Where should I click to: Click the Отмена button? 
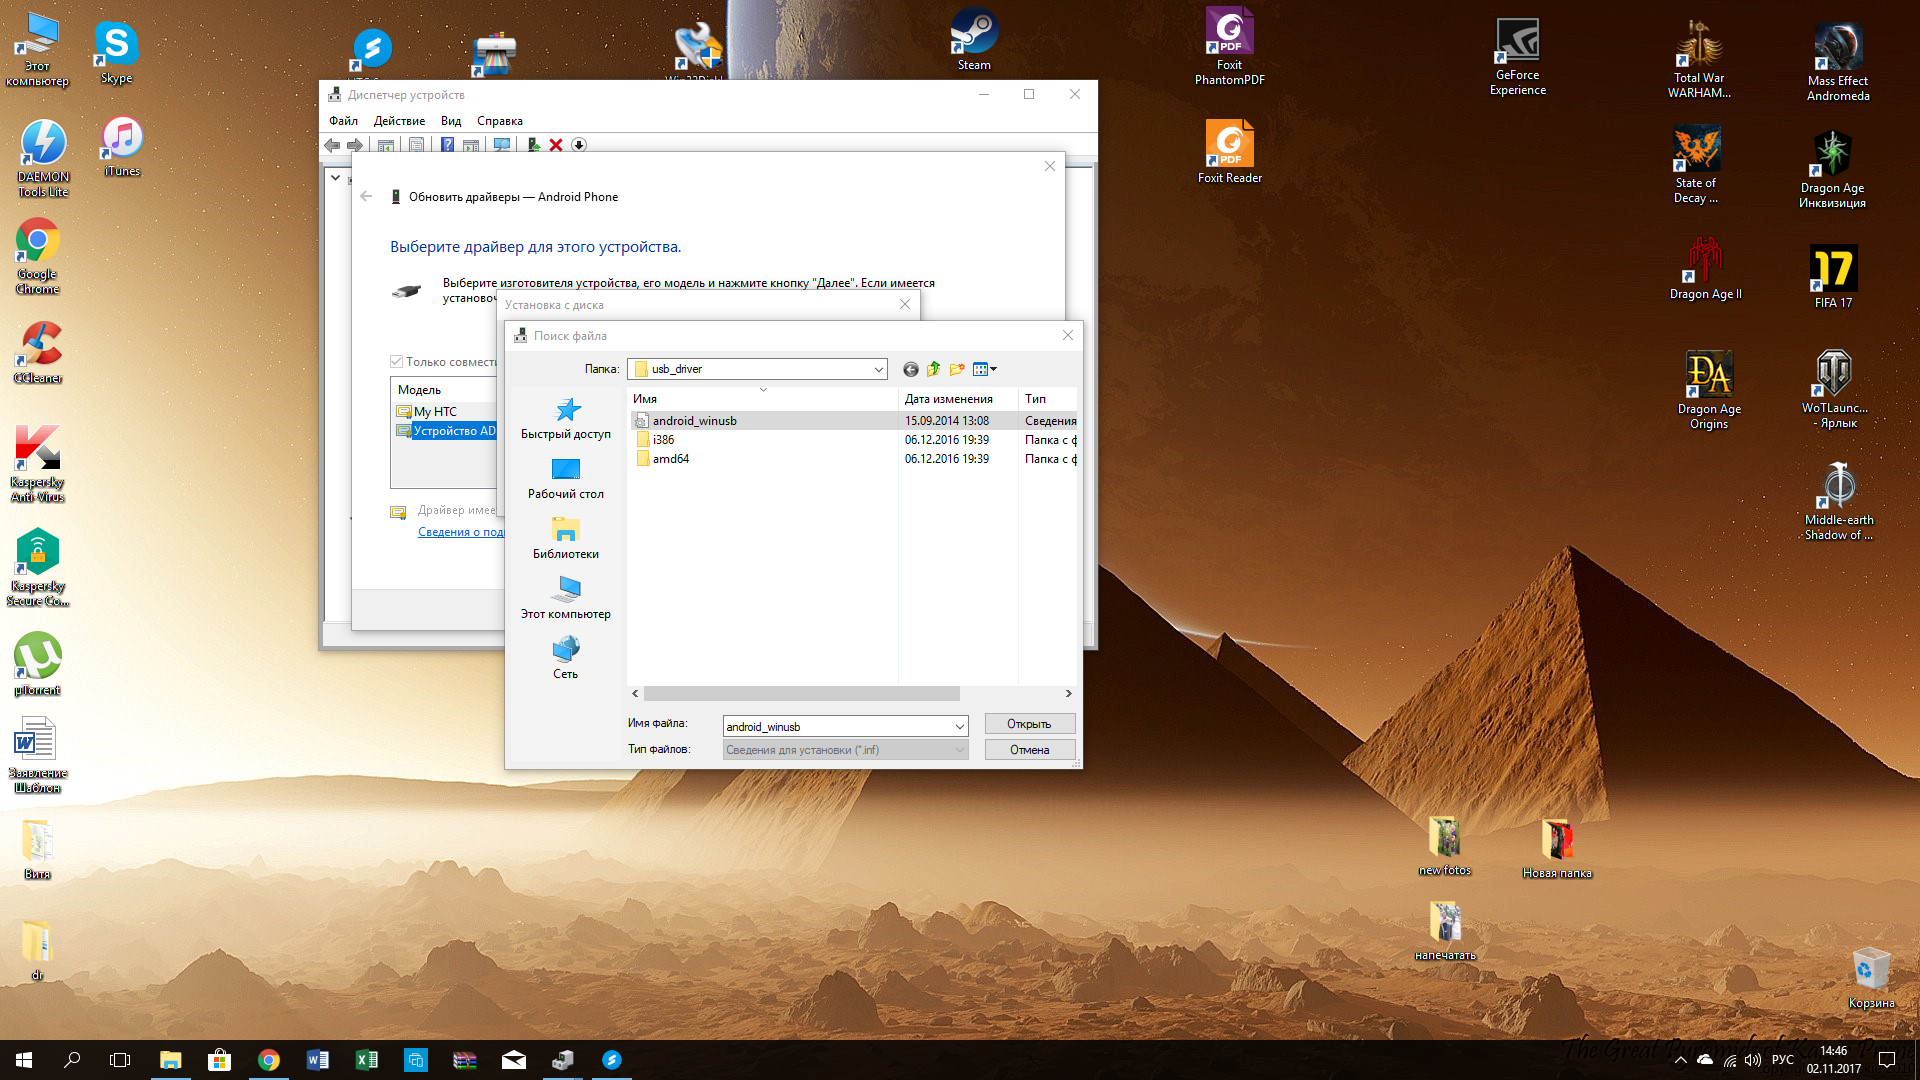[x=1029, y=750]
